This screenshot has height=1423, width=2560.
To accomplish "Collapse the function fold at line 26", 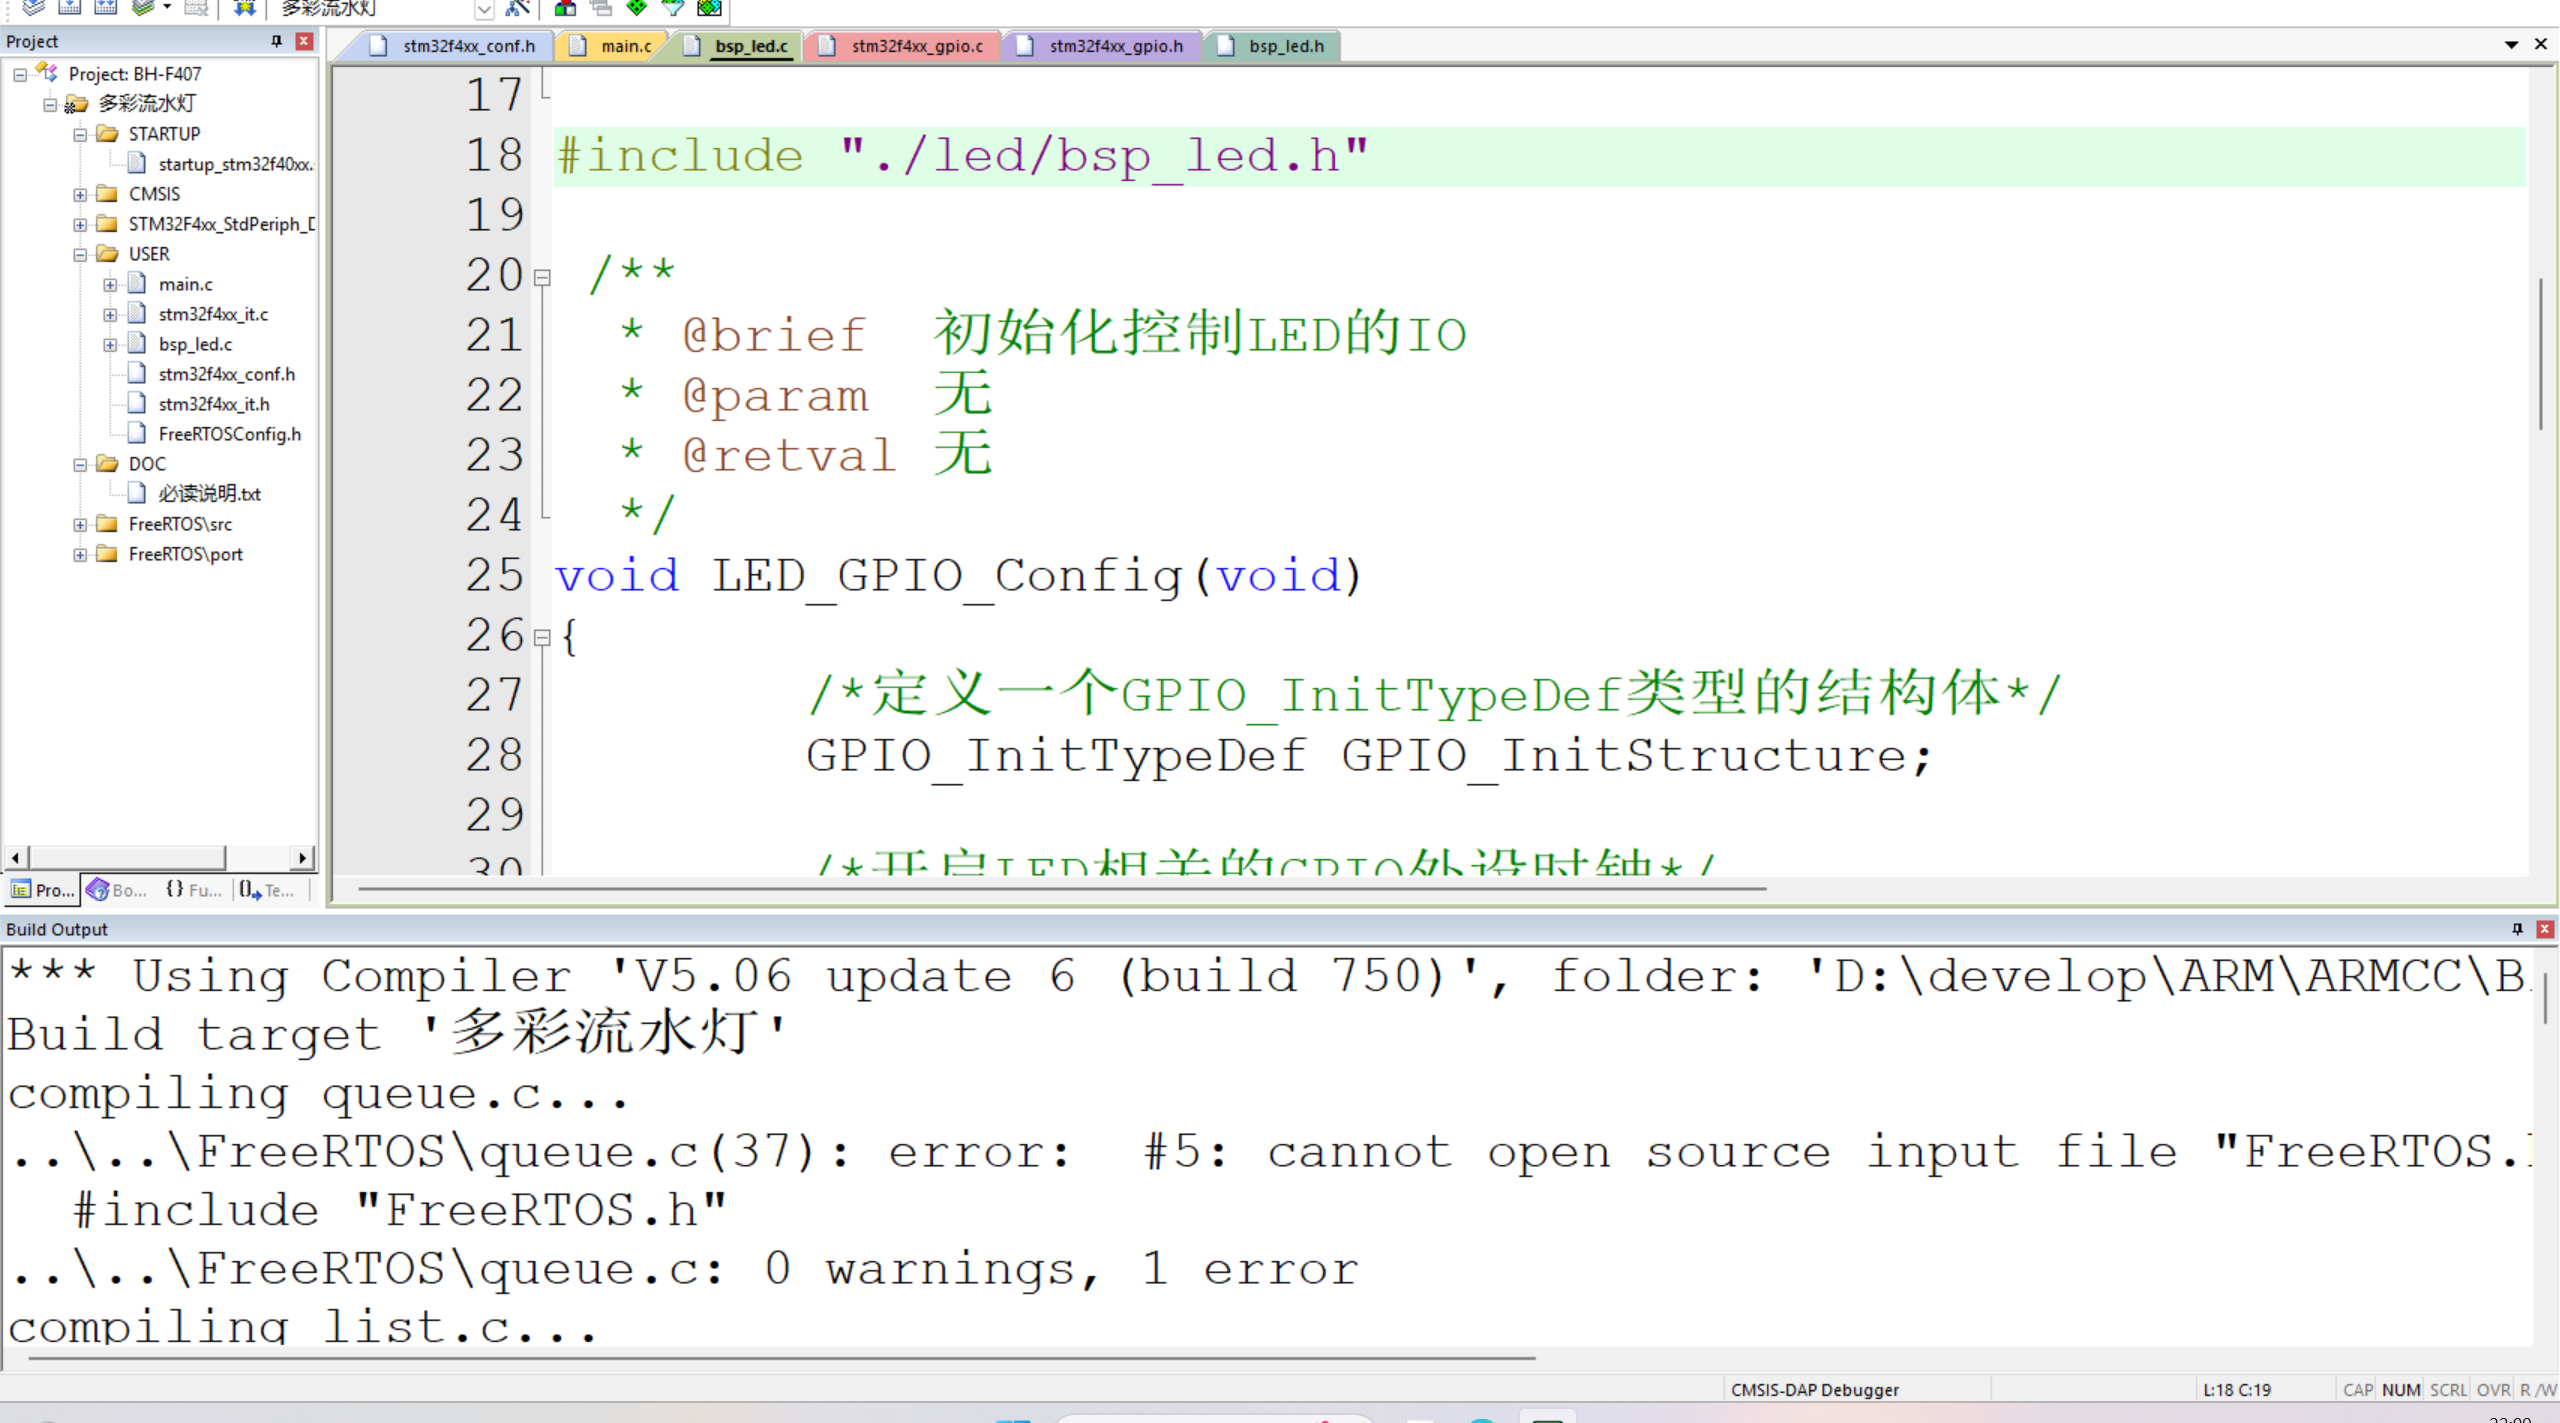I will (x=542, y=637).
